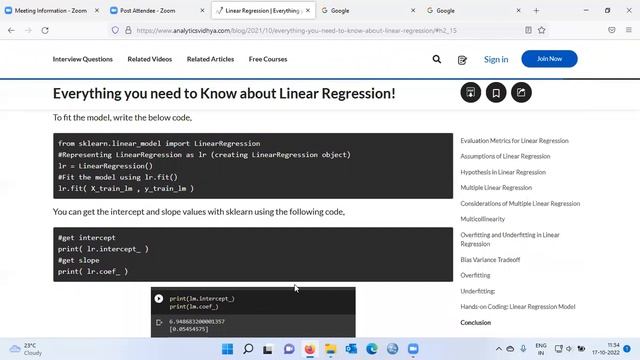This screenshot has width=640, height=360.
Task: Click the round share article icon
Action: (521, 93)
